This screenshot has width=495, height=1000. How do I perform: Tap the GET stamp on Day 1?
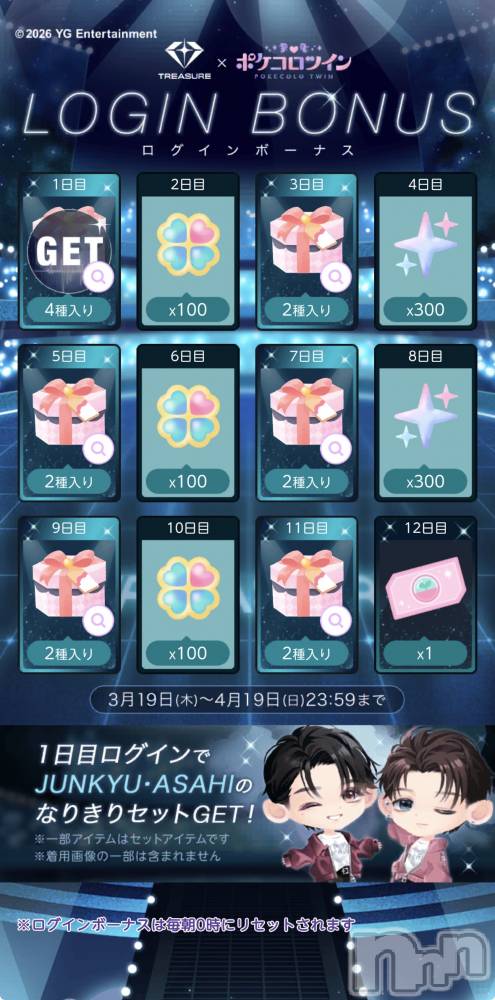click(68, 250)
